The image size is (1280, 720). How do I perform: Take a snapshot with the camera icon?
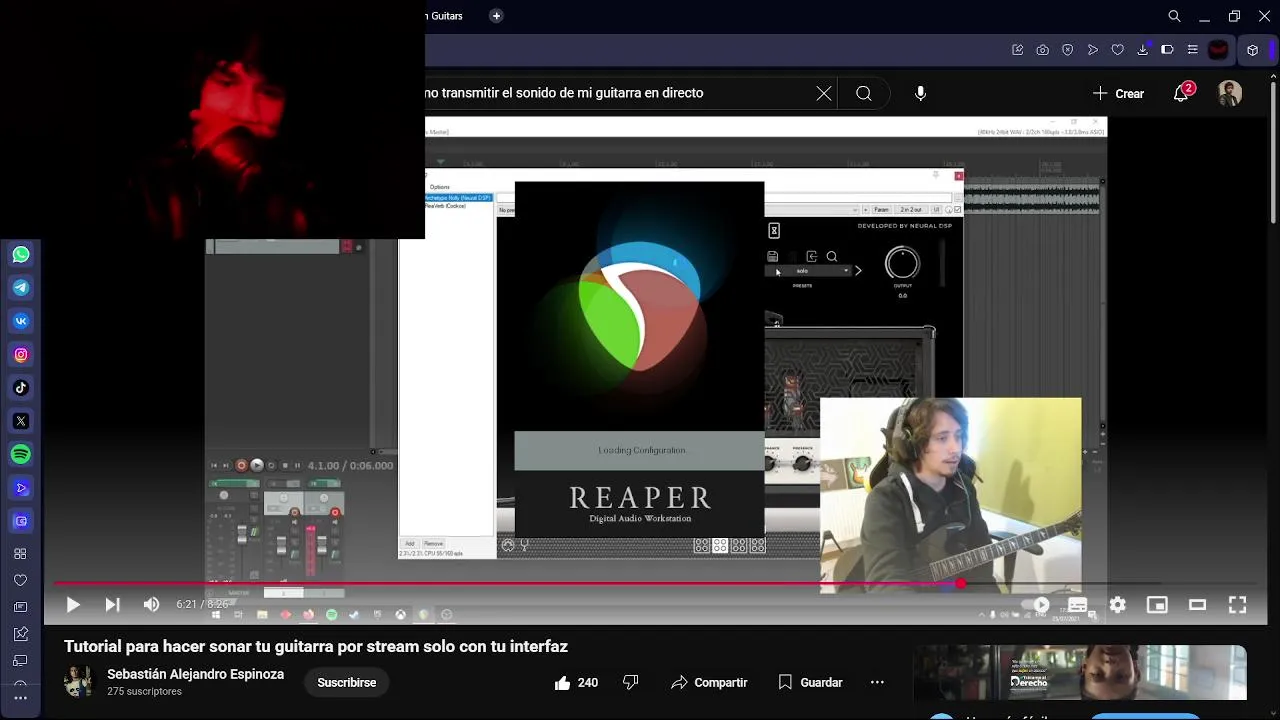coord(1043,50)
